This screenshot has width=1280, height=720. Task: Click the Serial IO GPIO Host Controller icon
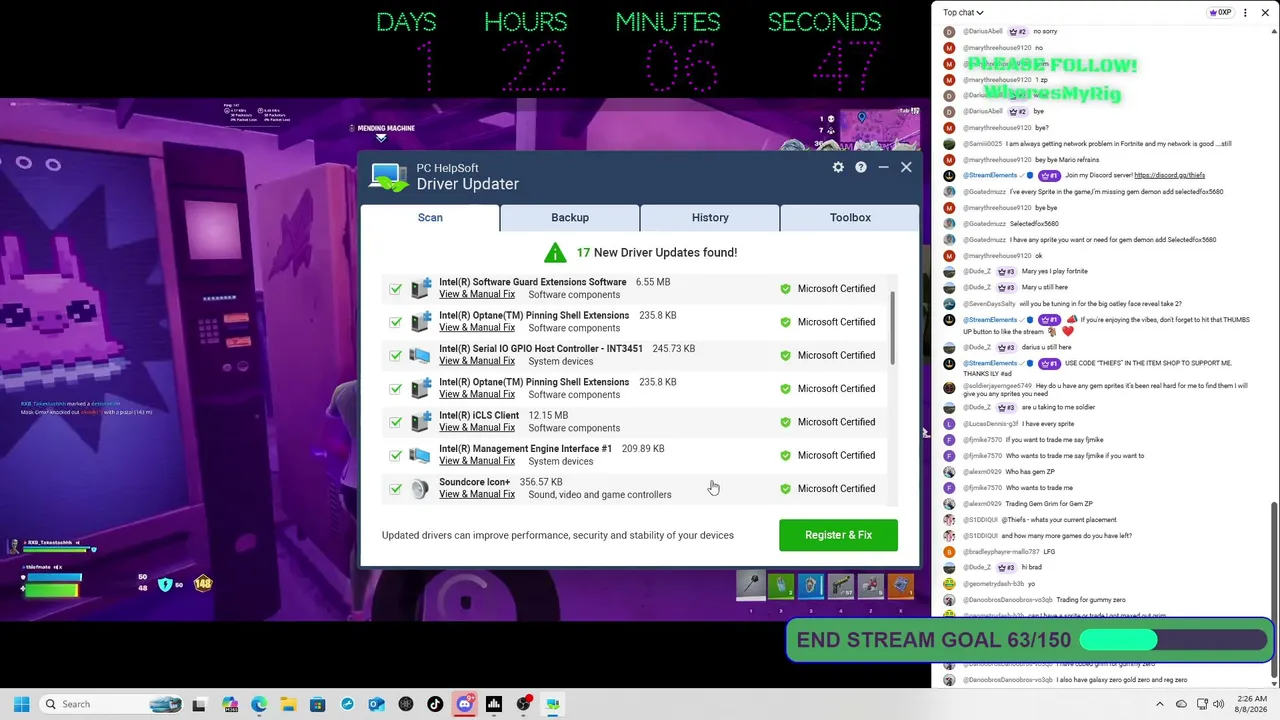tap(421, 355)
